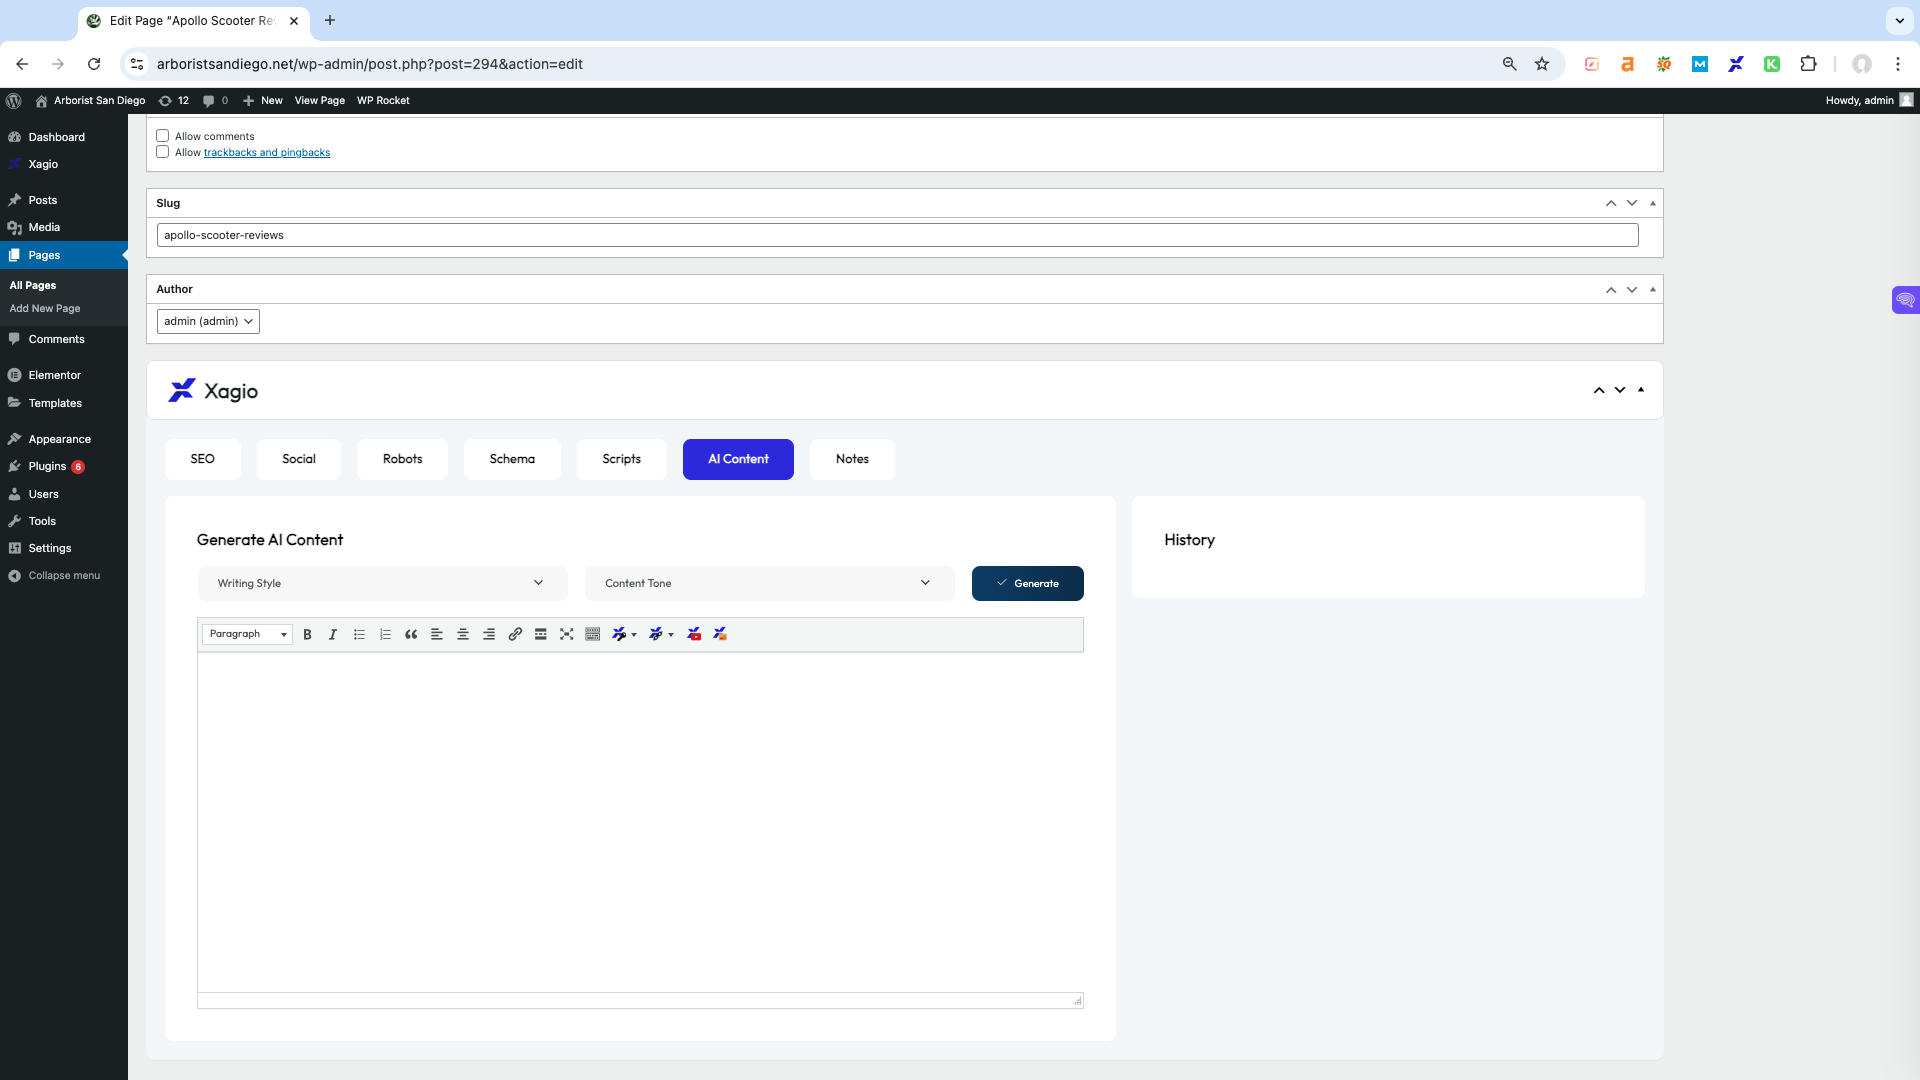This screenshot has width=1920, height=1080.
Task: Move Xagio panel up
Action: tap(1599, 390)
